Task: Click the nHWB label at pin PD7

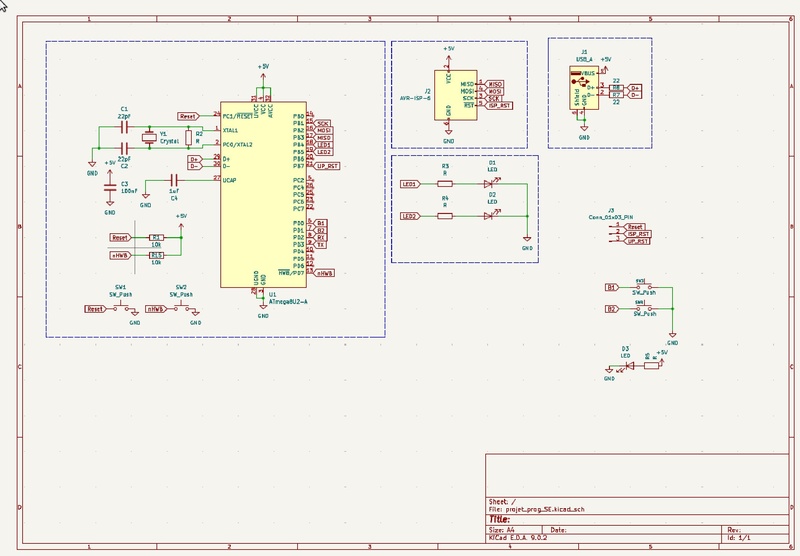Action: point(324,273)
